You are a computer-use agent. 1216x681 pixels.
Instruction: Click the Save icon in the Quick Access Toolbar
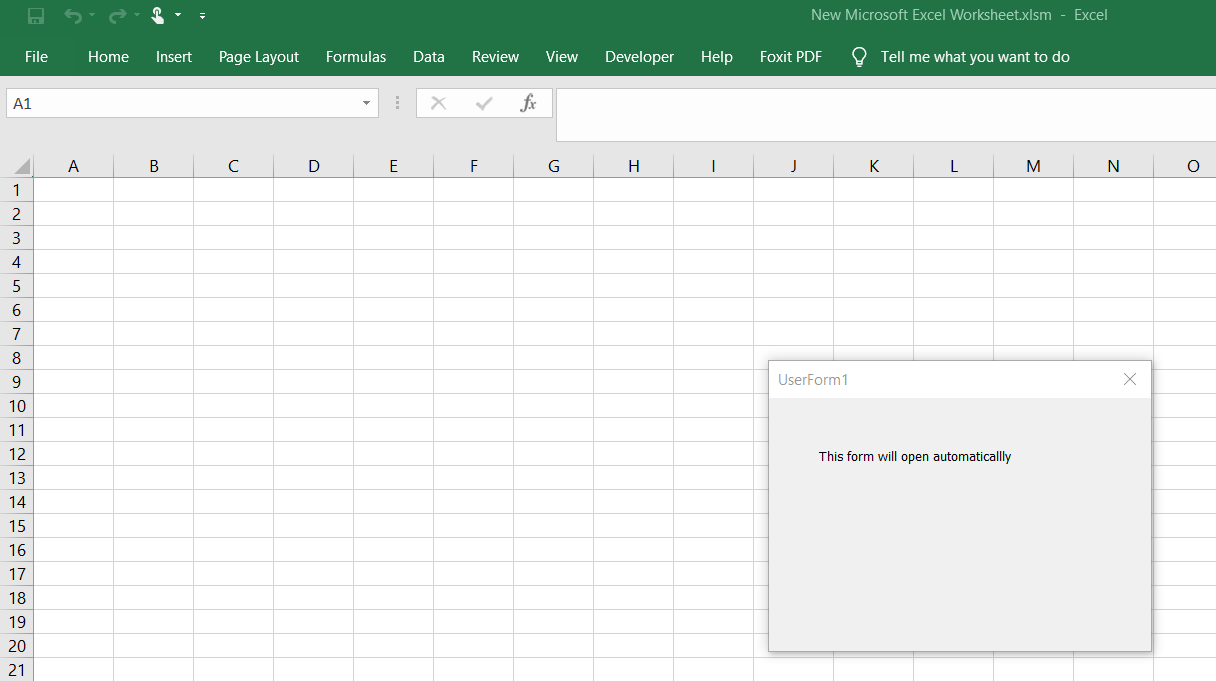coord(36,16)
